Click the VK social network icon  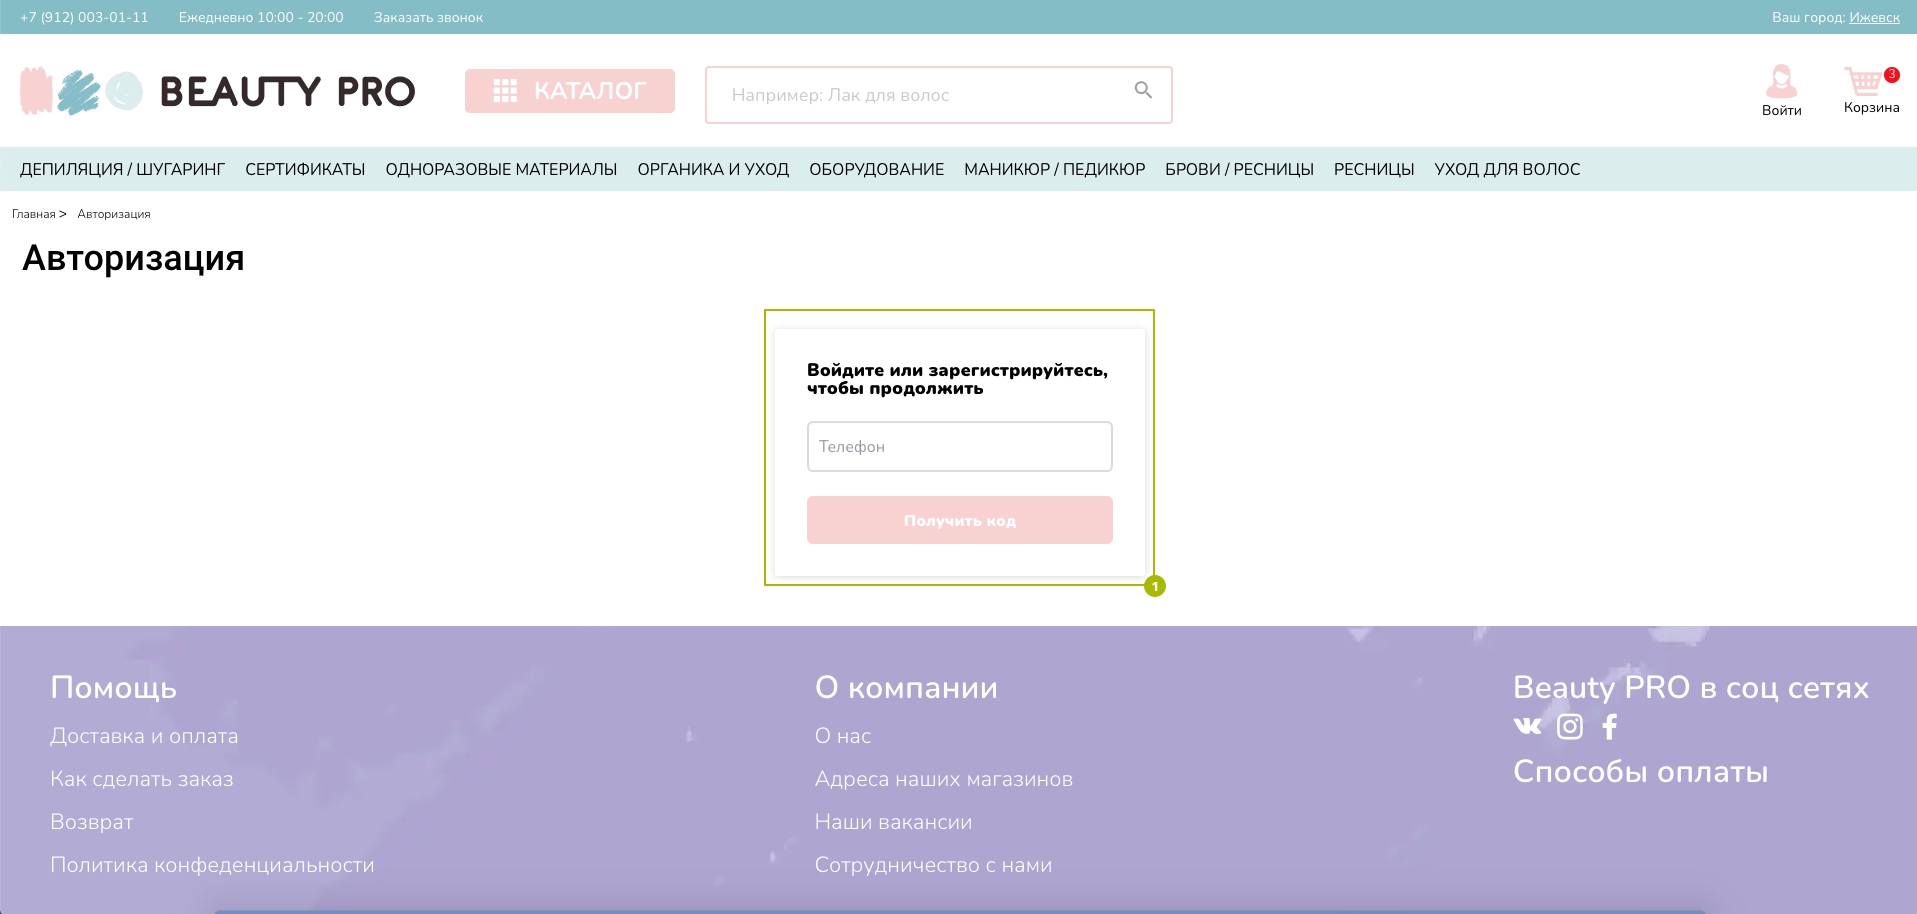point(1527,726)
